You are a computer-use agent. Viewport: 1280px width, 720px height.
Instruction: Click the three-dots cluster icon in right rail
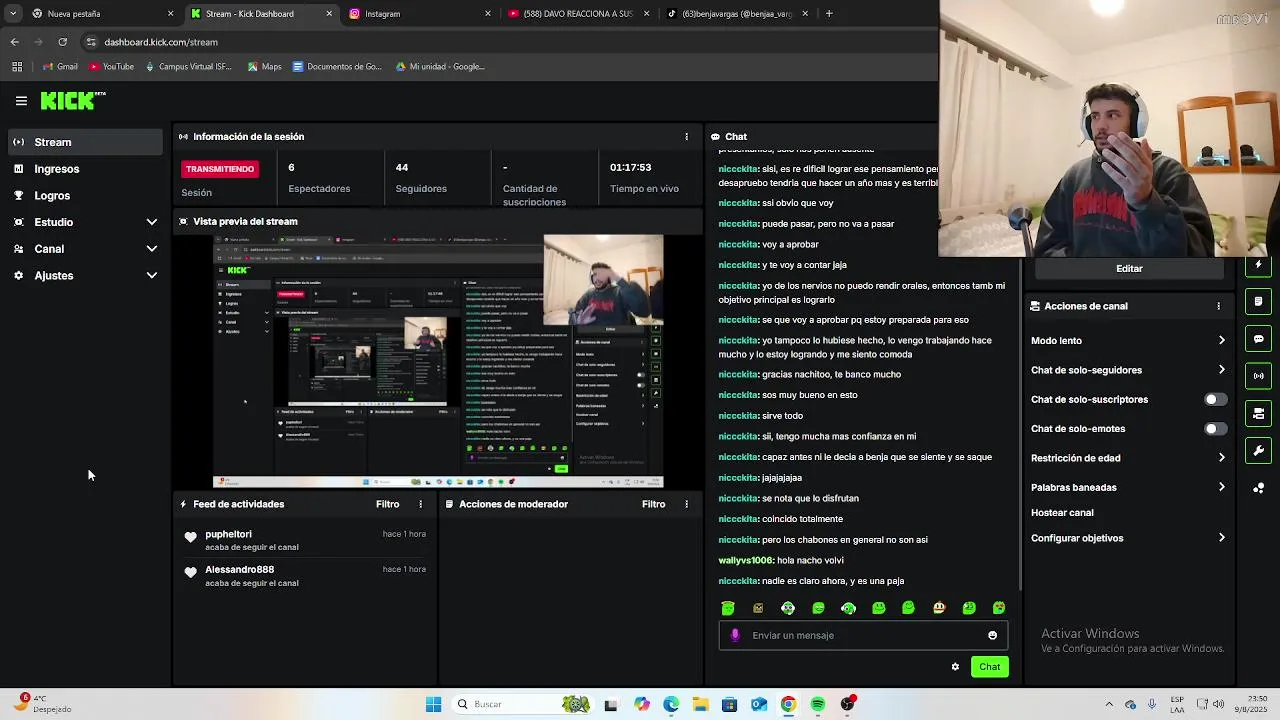click(1258, 488)
